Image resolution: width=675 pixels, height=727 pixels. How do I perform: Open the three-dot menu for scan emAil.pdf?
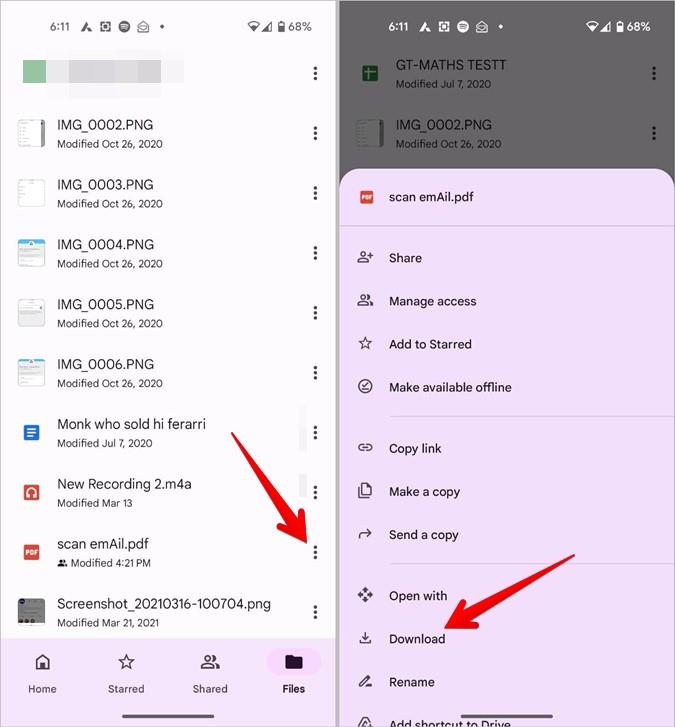[x=315, y=552]
